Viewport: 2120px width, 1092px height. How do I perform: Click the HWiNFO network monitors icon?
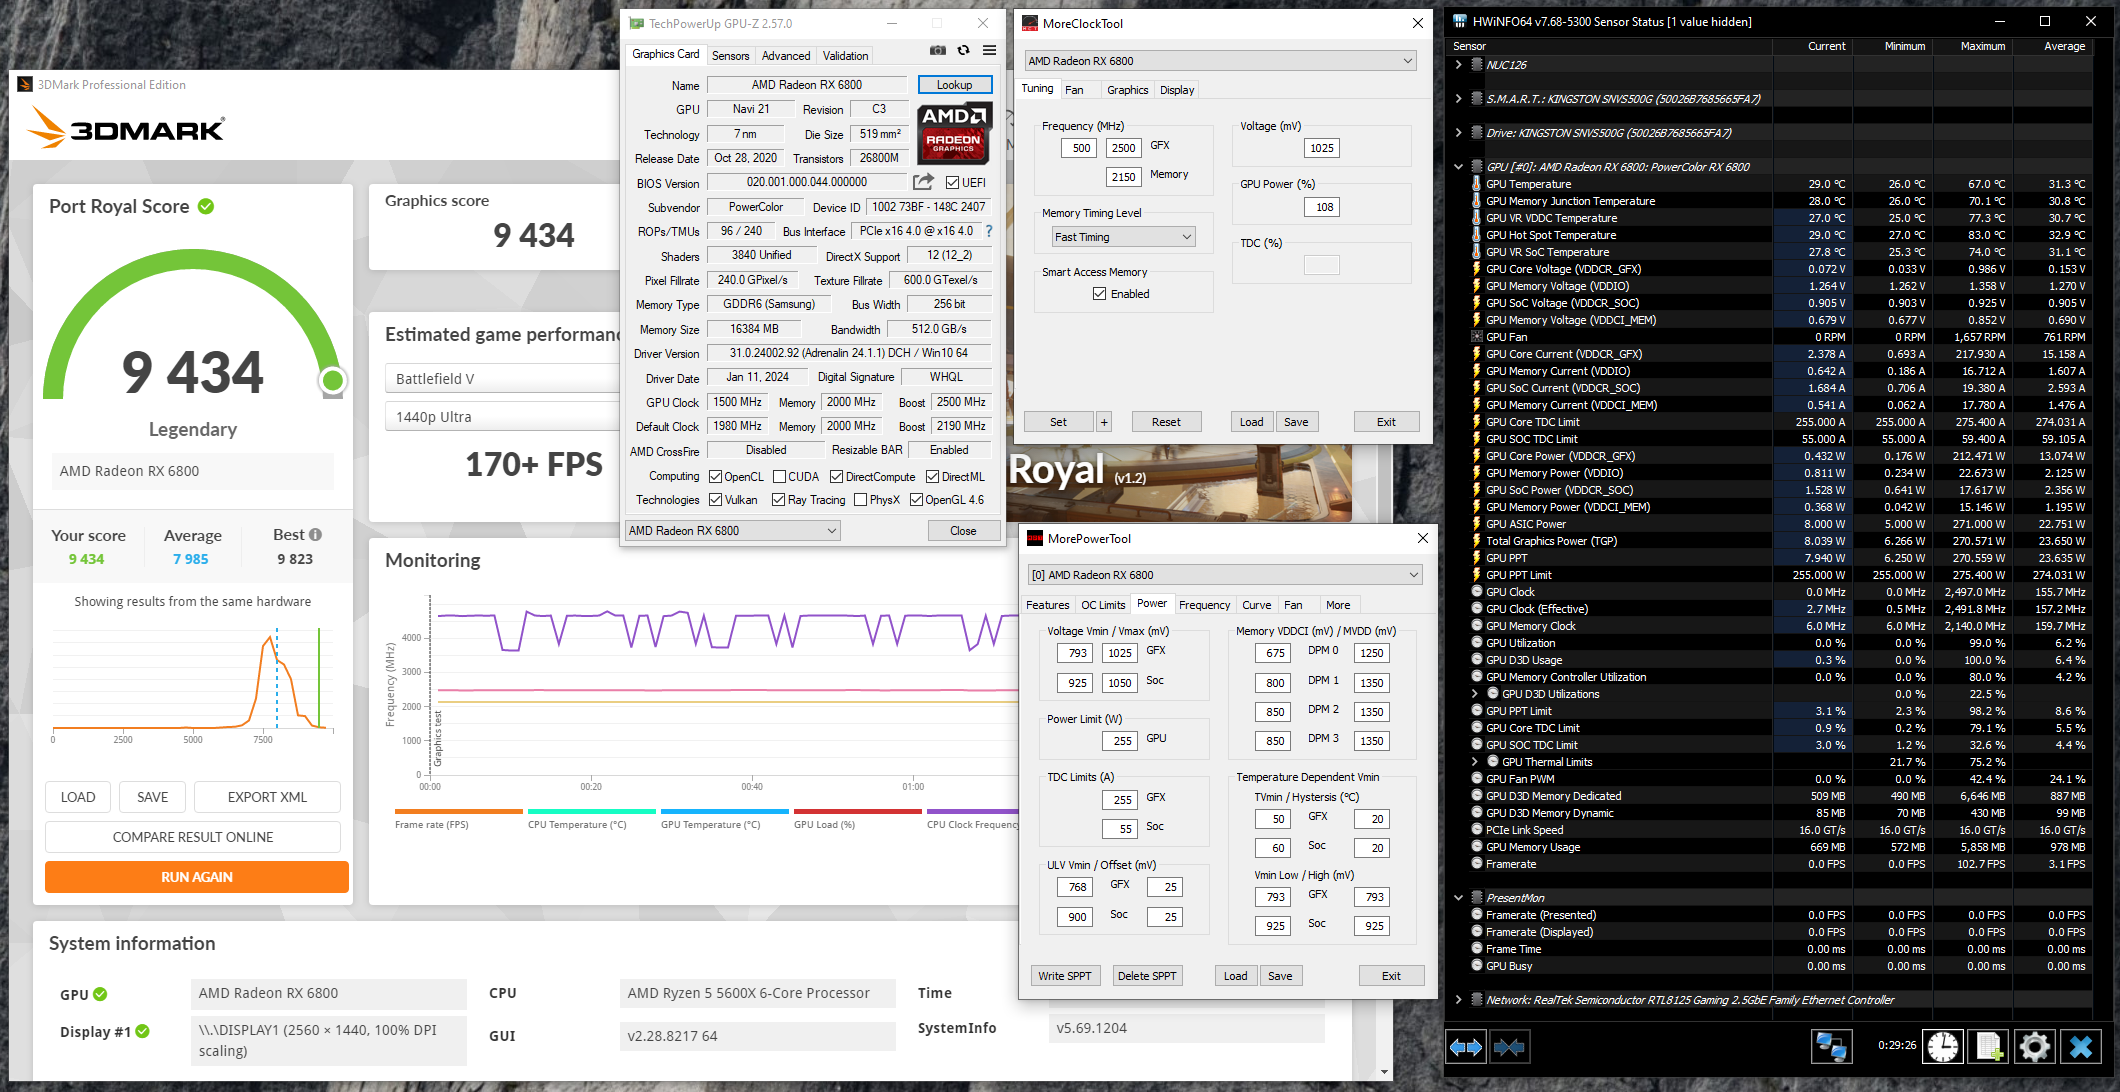(x=1831, y=1046)
